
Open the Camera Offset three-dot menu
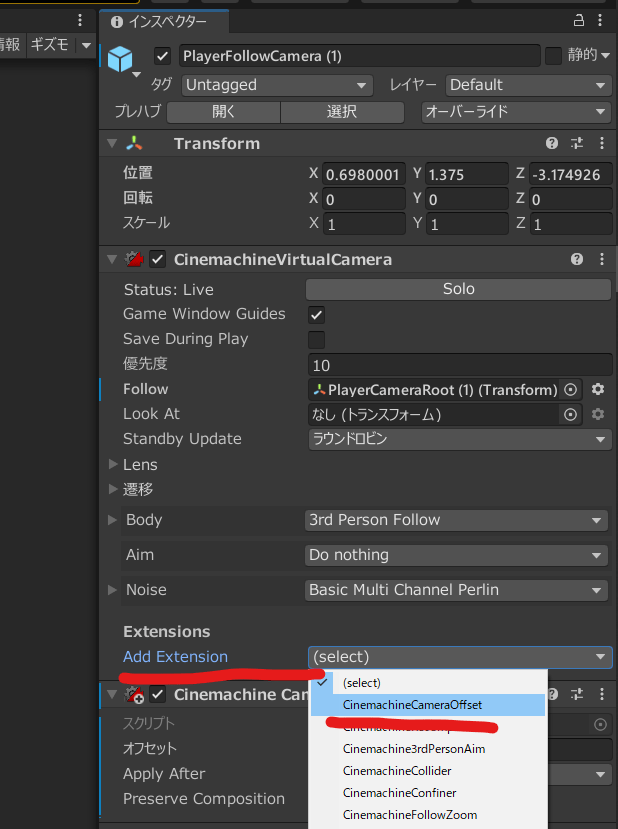coord(602,694)
